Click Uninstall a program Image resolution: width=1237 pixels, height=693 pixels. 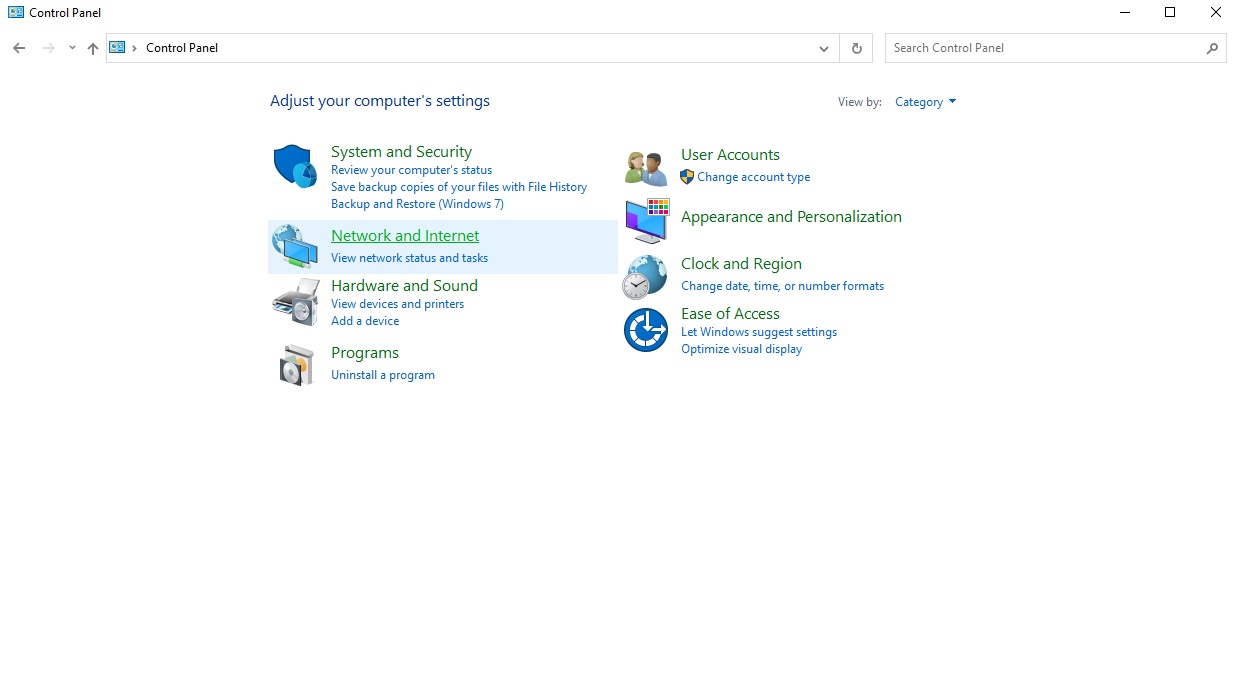[383, 375]
